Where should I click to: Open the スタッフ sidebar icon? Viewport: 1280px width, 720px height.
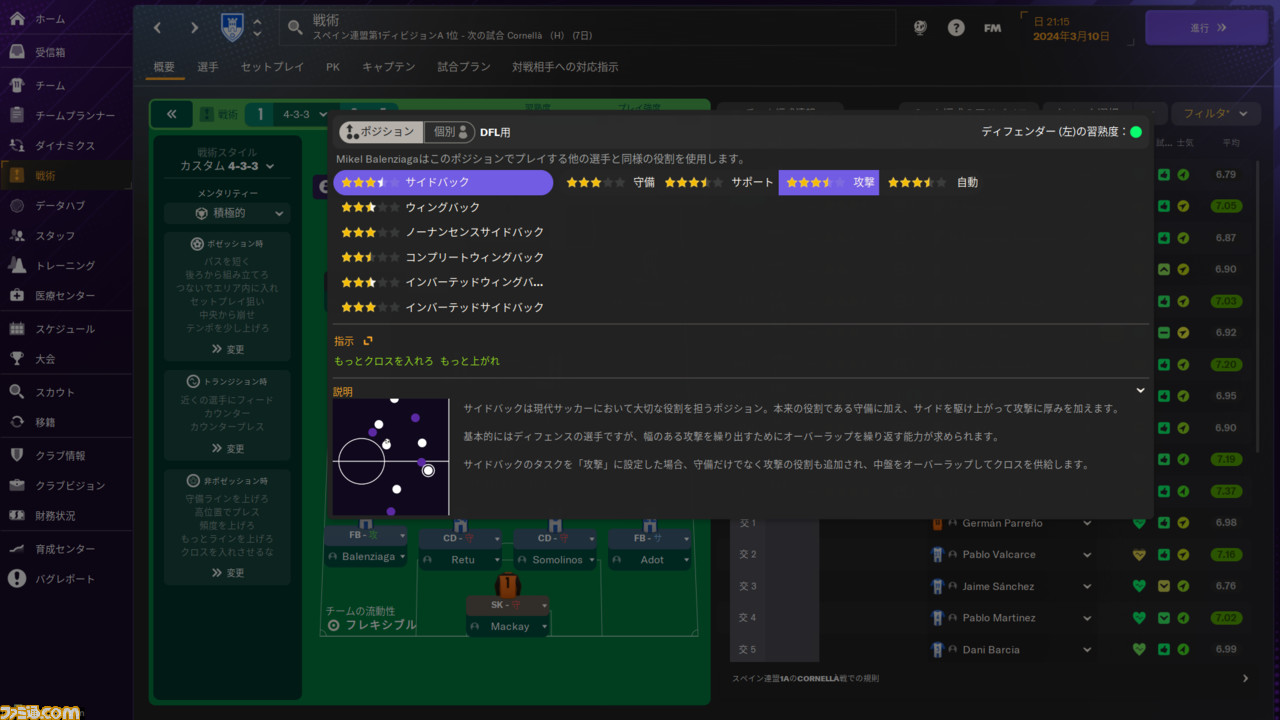[17, 235]
